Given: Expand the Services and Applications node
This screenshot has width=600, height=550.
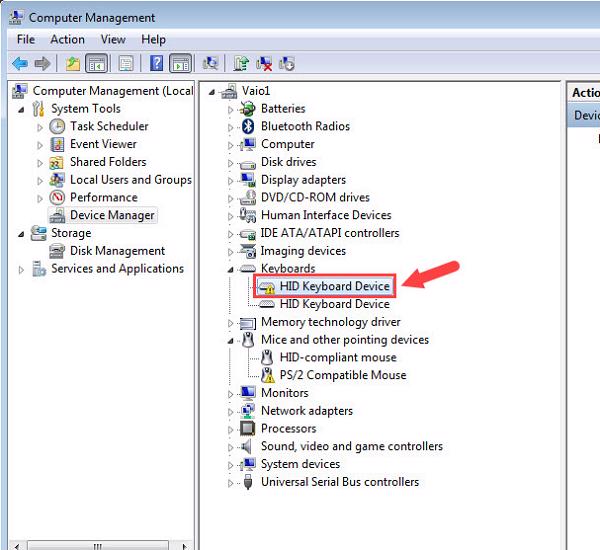Looking at the screenshot, I should tap(22, 270).
